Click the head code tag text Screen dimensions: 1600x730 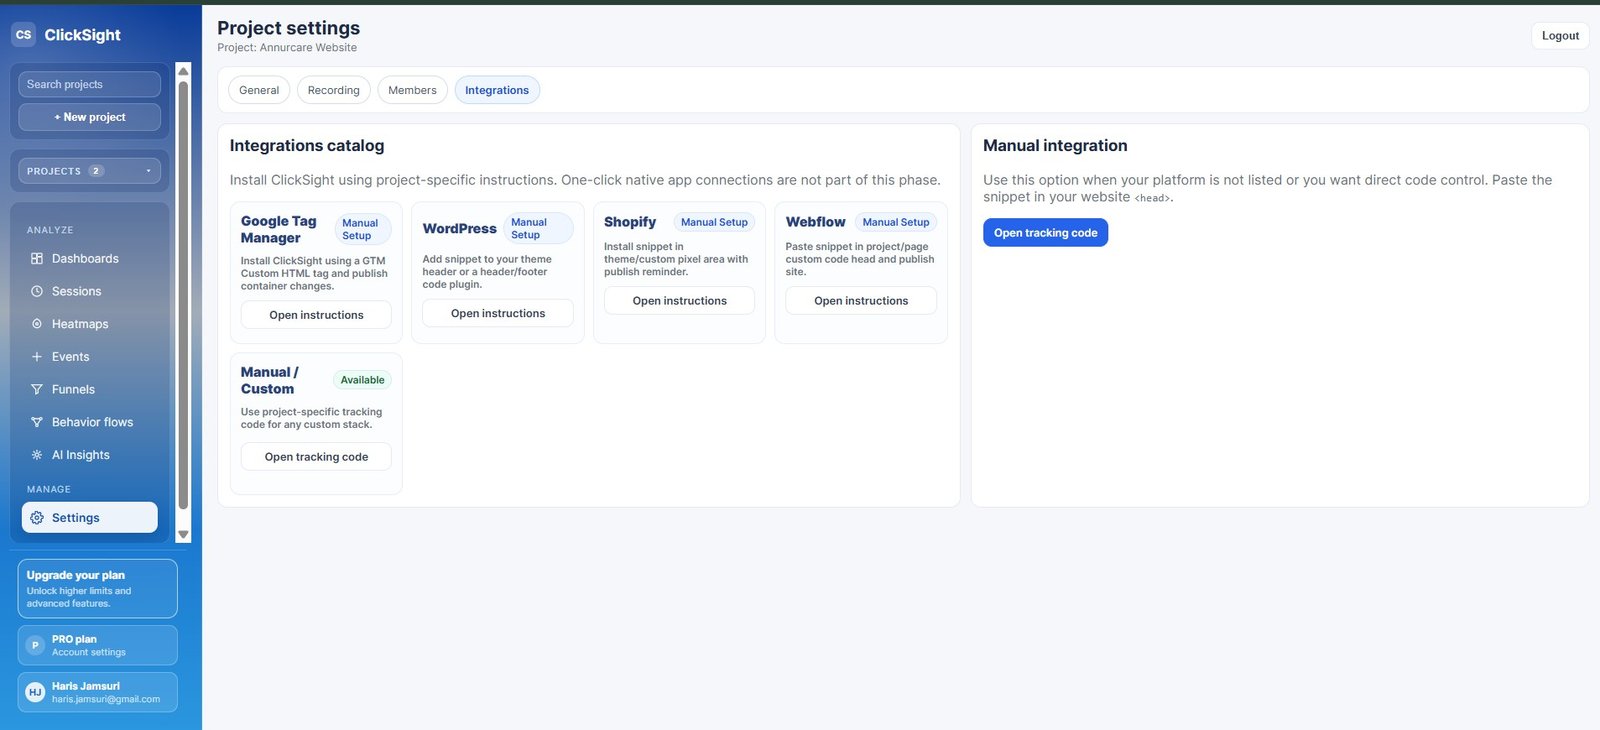[x=1152, y=198]
